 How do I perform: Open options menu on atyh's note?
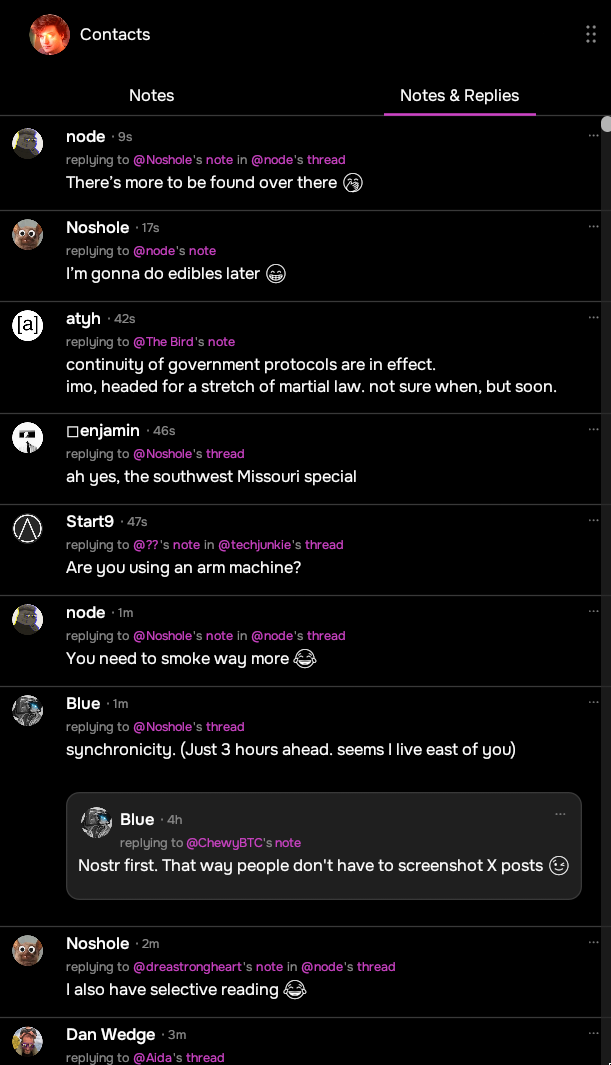(x=593, y=318)
